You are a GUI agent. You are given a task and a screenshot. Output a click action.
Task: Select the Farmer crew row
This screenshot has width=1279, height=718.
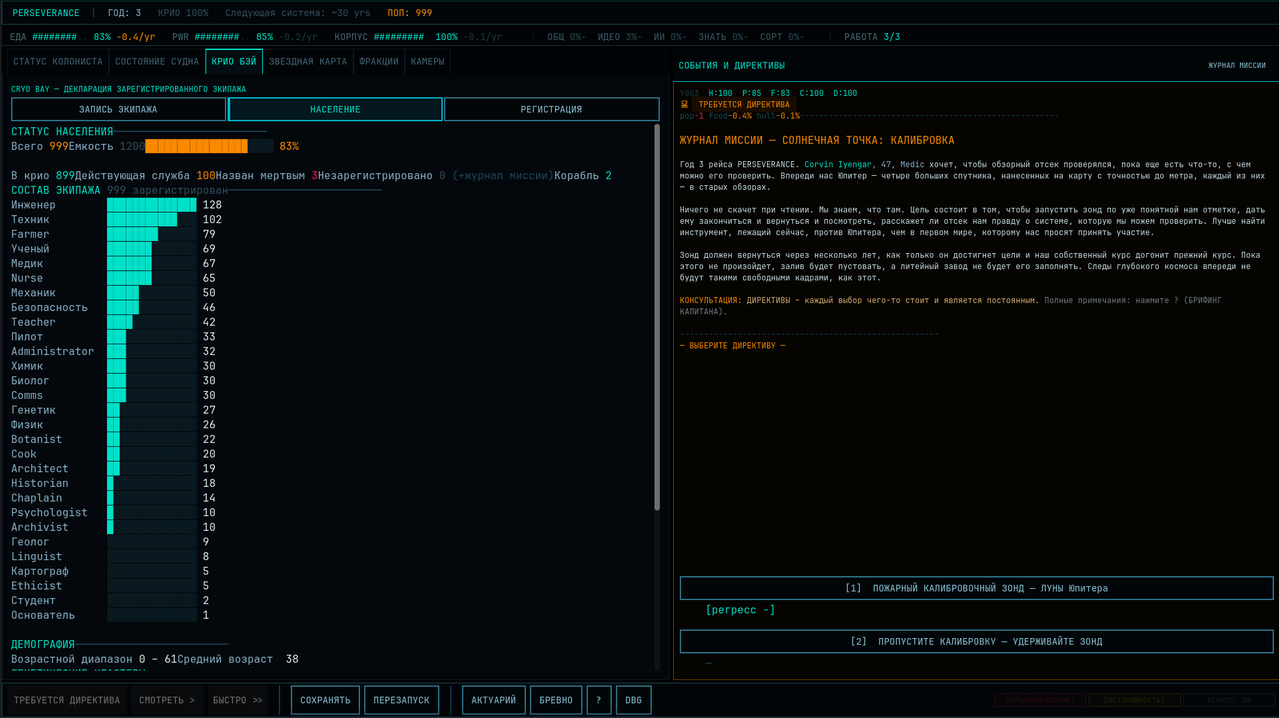tap(116, 234)
